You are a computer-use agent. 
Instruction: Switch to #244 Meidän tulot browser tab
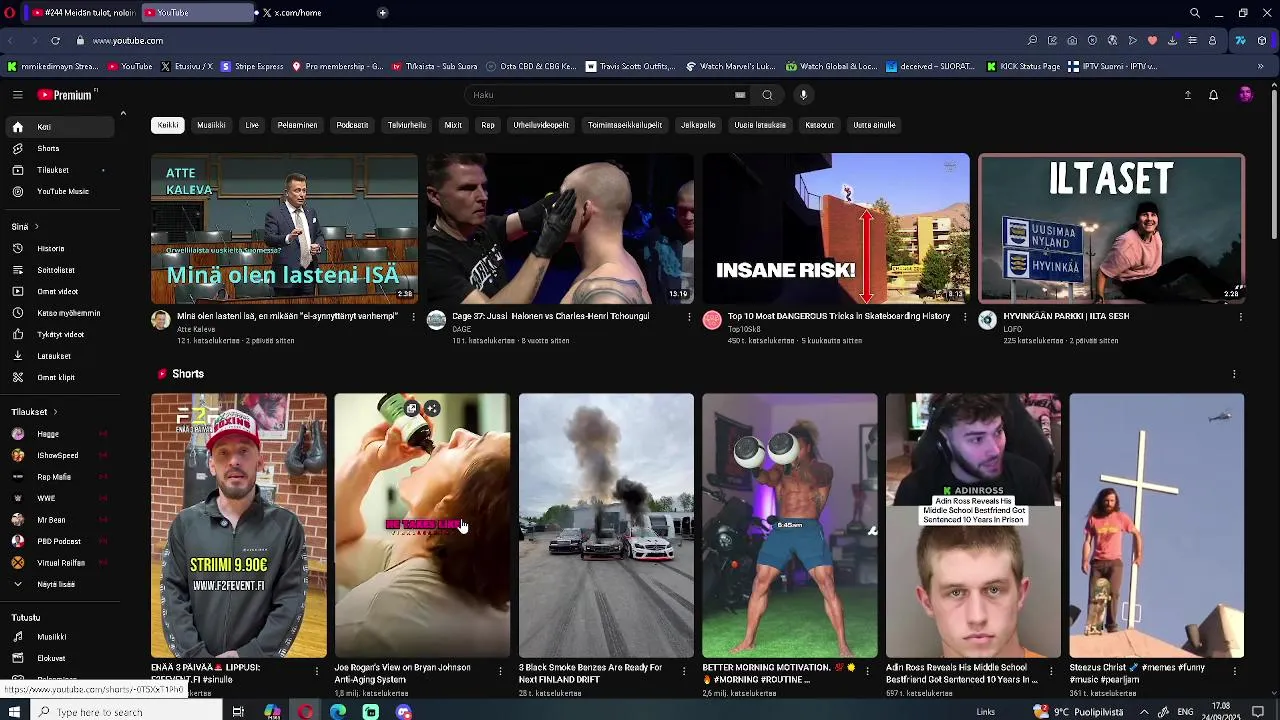click(x=82, y=13)
